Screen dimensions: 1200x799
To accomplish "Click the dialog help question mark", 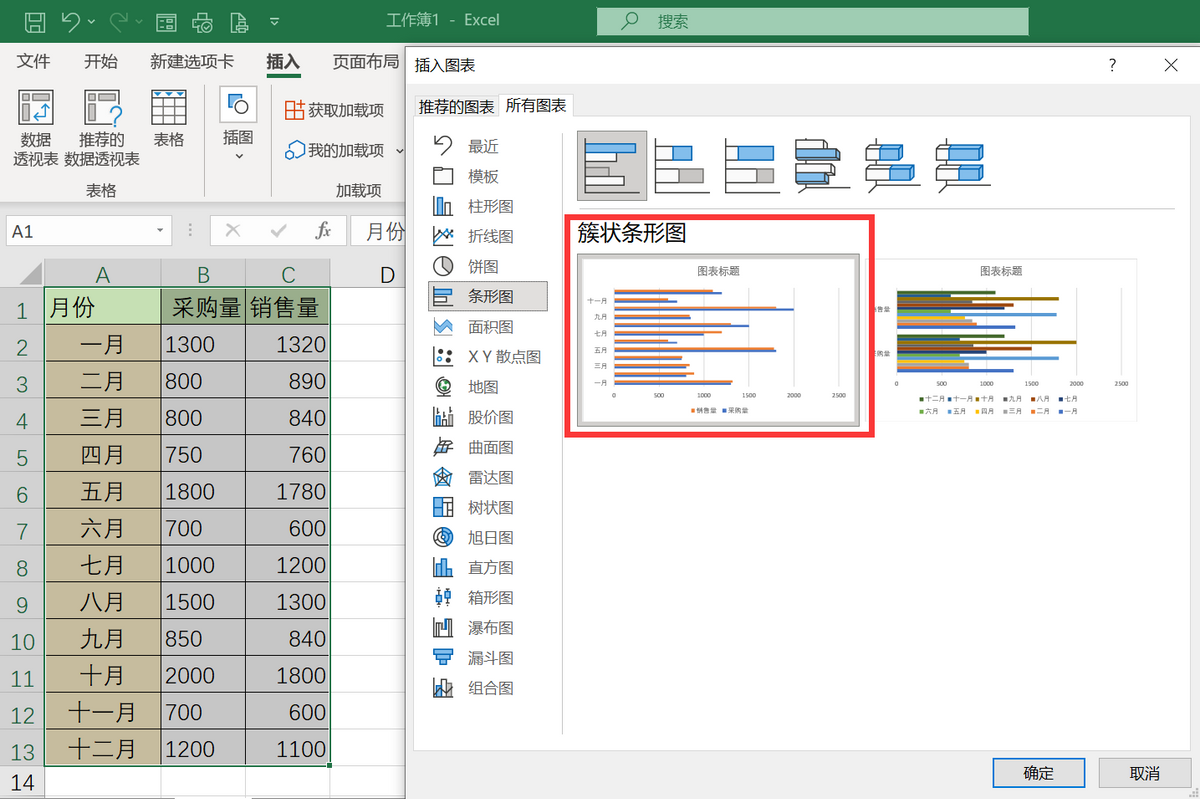I will pos(1113,66).
